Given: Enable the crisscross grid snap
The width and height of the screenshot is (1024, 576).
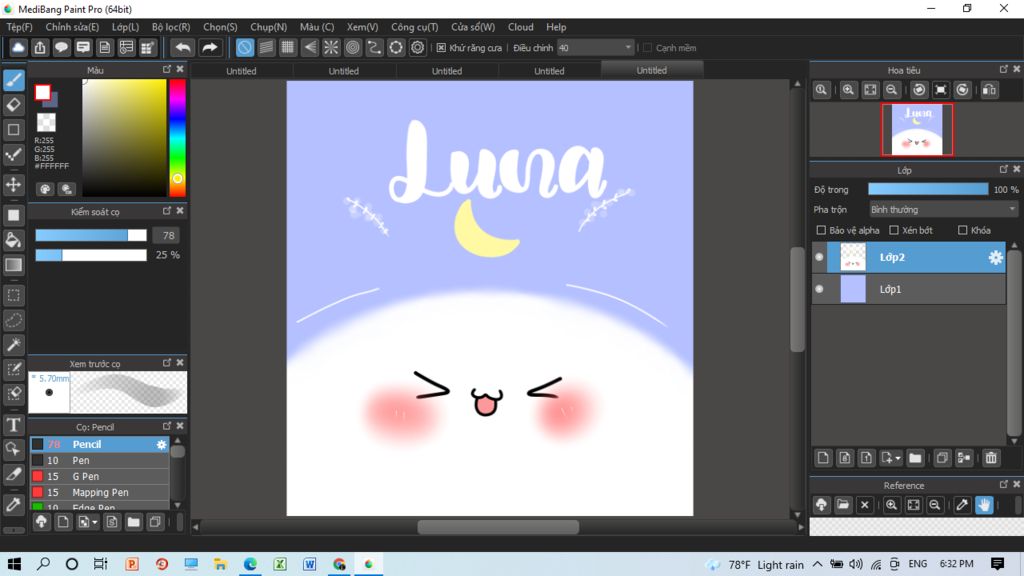Looking at the screenshot, I should 288,48.
